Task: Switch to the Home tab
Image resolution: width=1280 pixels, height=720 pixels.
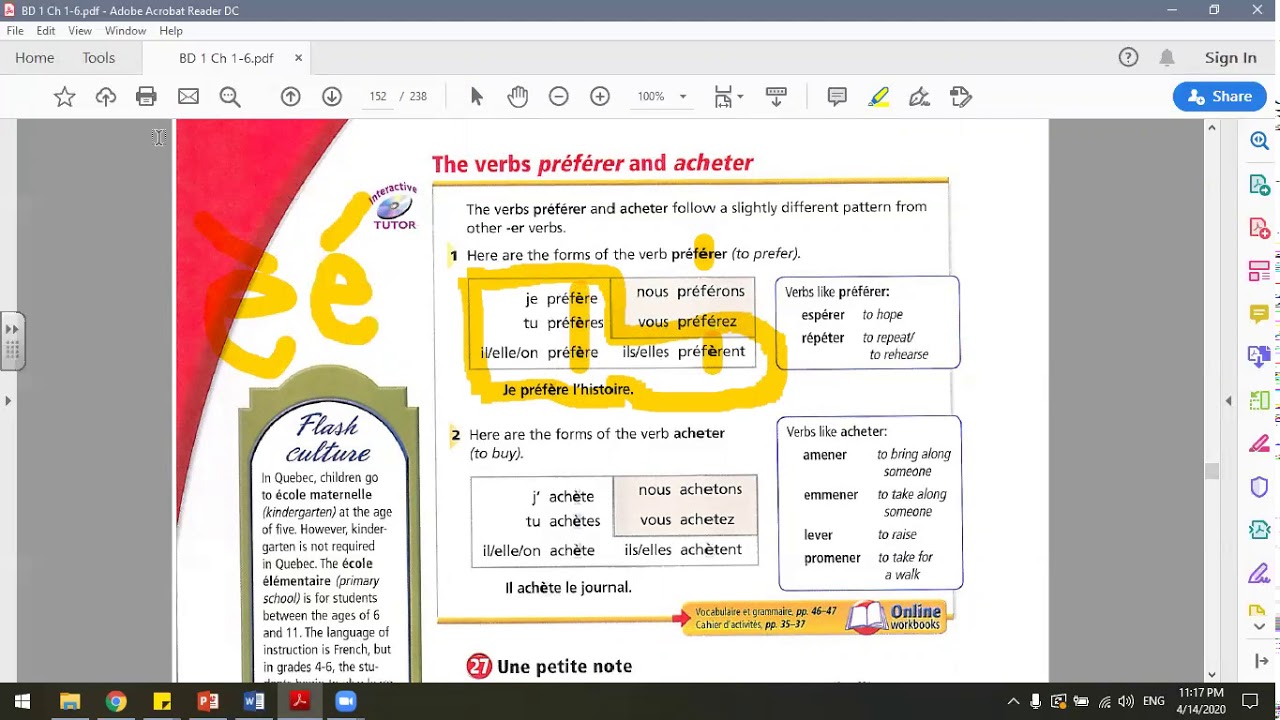Action: click(x=35, y=58)
